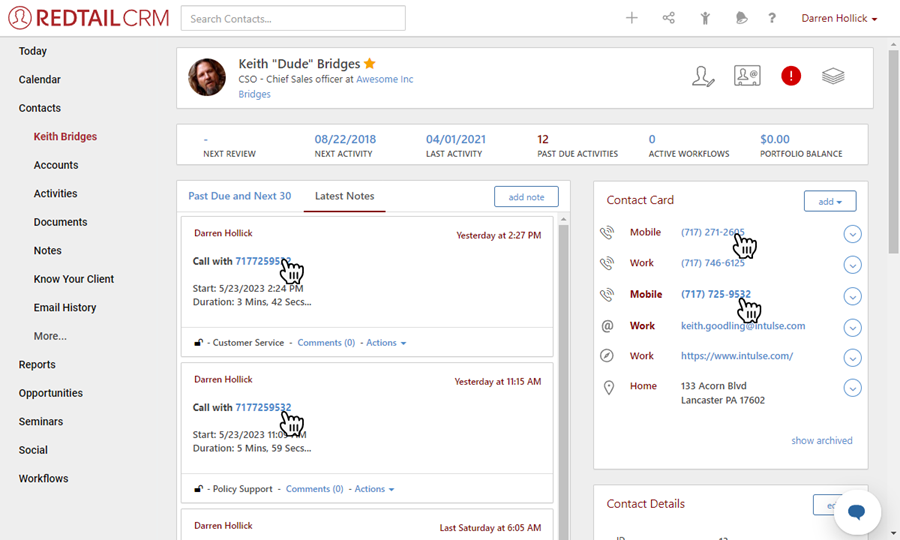Click the Bridges family link
Viewport: 900px width, 540px height.
254,94
